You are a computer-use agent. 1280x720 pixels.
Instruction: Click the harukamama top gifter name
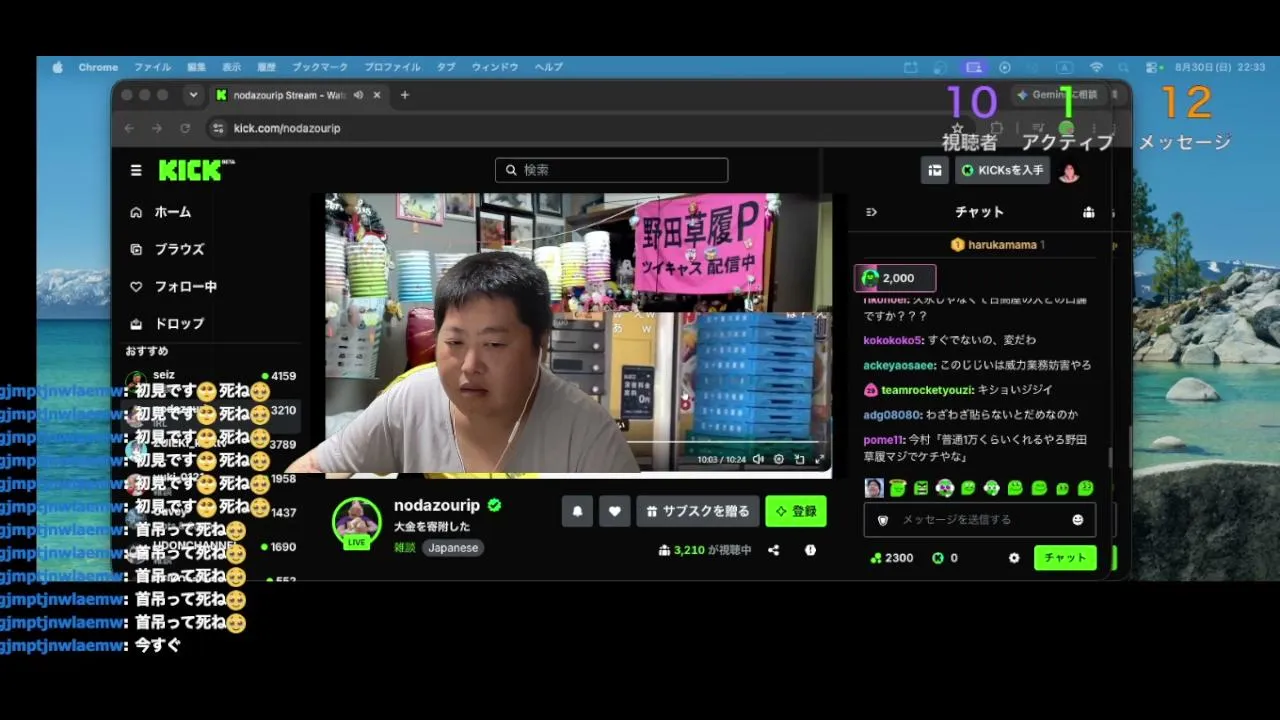pyautogui.click(x=1002, y=245)
